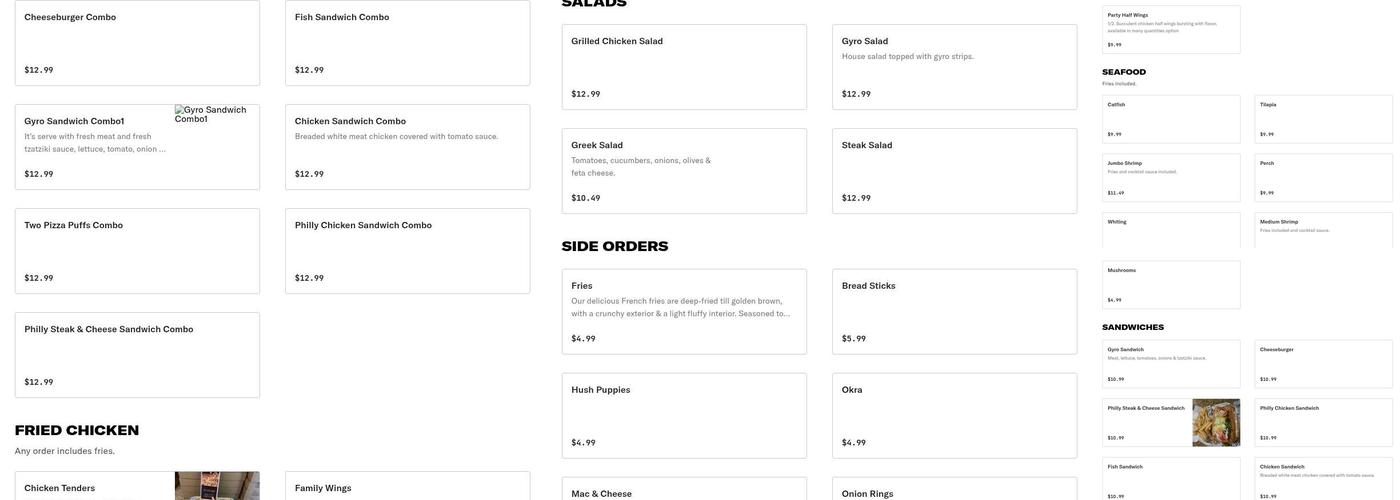Image resolution: width=1400 pixels, height=500 pixels.
Task: Choose Fries from Side Orders
Action: click(x=684, y=312)
